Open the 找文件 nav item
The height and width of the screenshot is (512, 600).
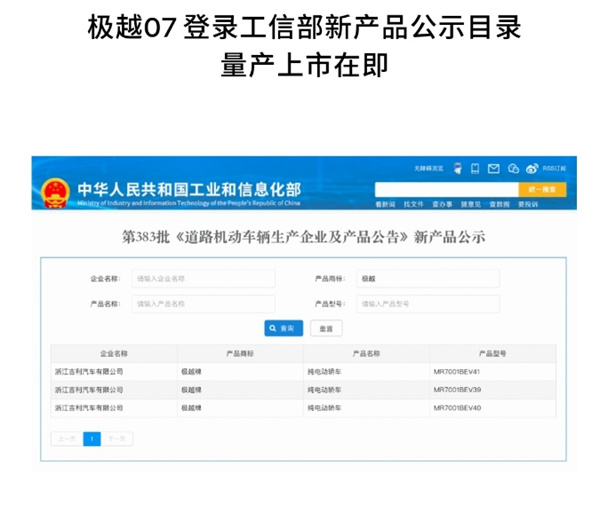click(x=414, y=204)
